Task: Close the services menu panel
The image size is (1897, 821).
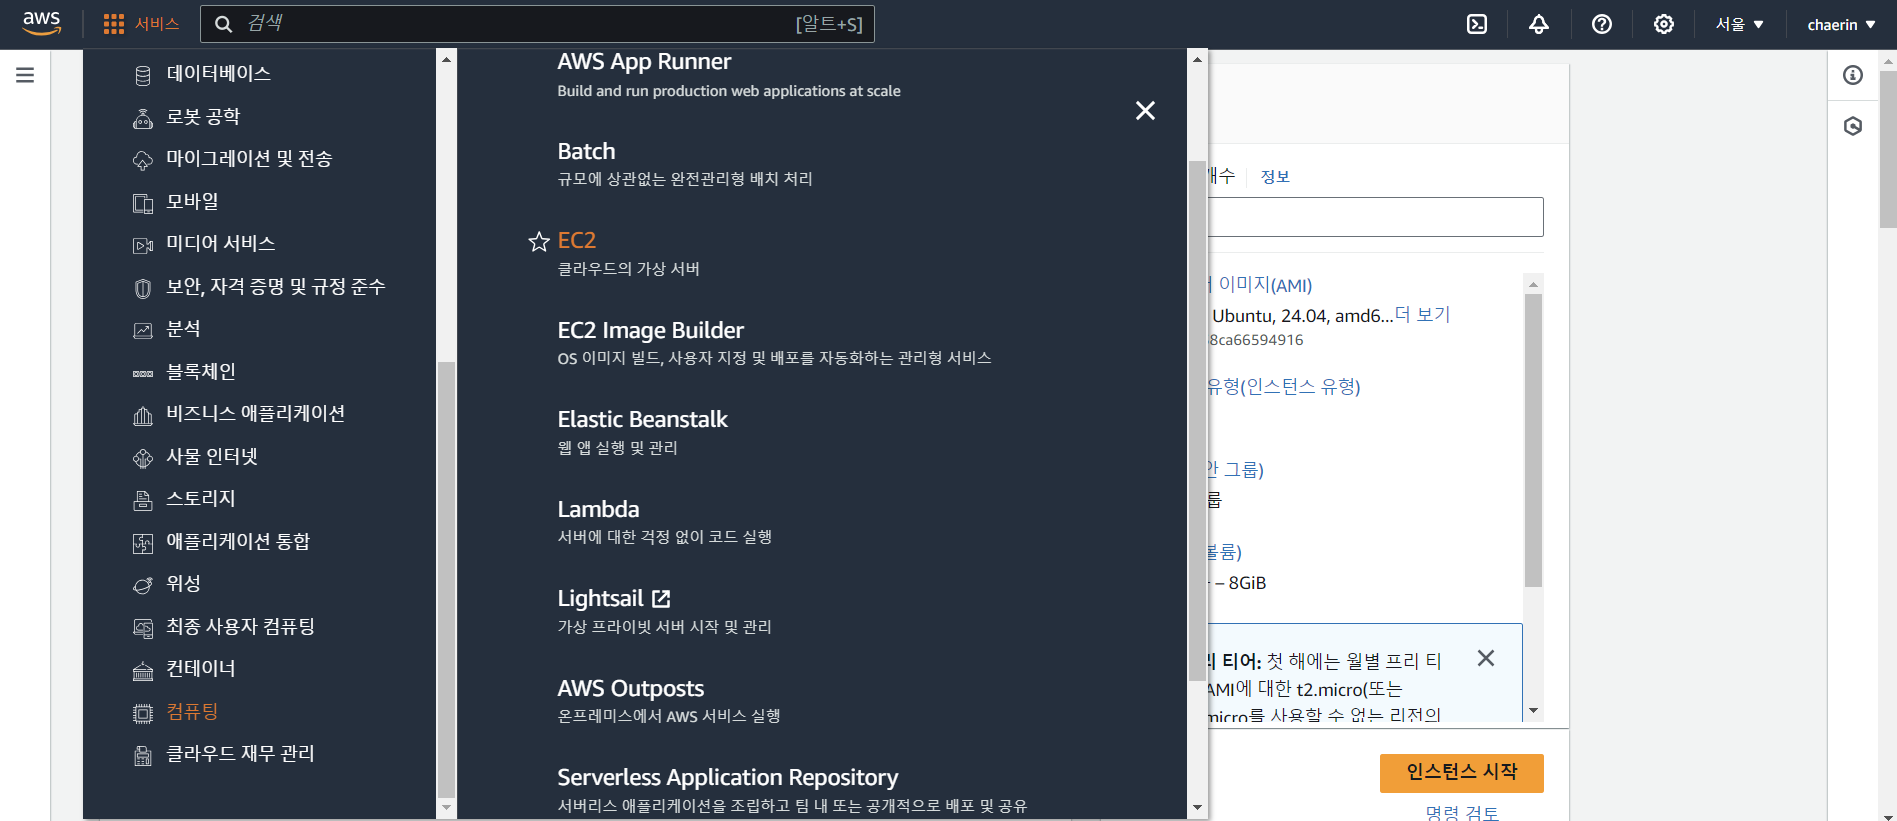Action: tap(1146, 110)
